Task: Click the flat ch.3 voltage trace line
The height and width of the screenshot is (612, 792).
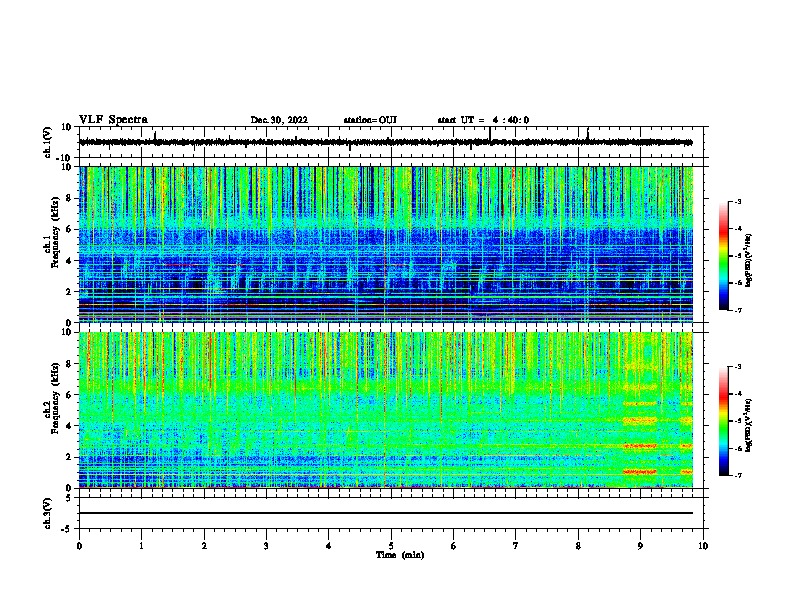Action: [x=386, y=513]
